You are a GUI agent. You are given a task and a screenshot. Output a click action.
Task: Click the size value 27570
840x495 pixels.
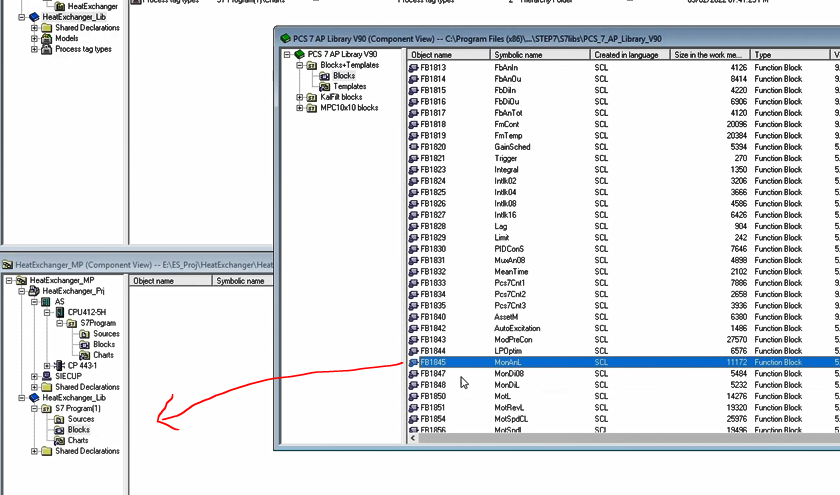[737, 340]
